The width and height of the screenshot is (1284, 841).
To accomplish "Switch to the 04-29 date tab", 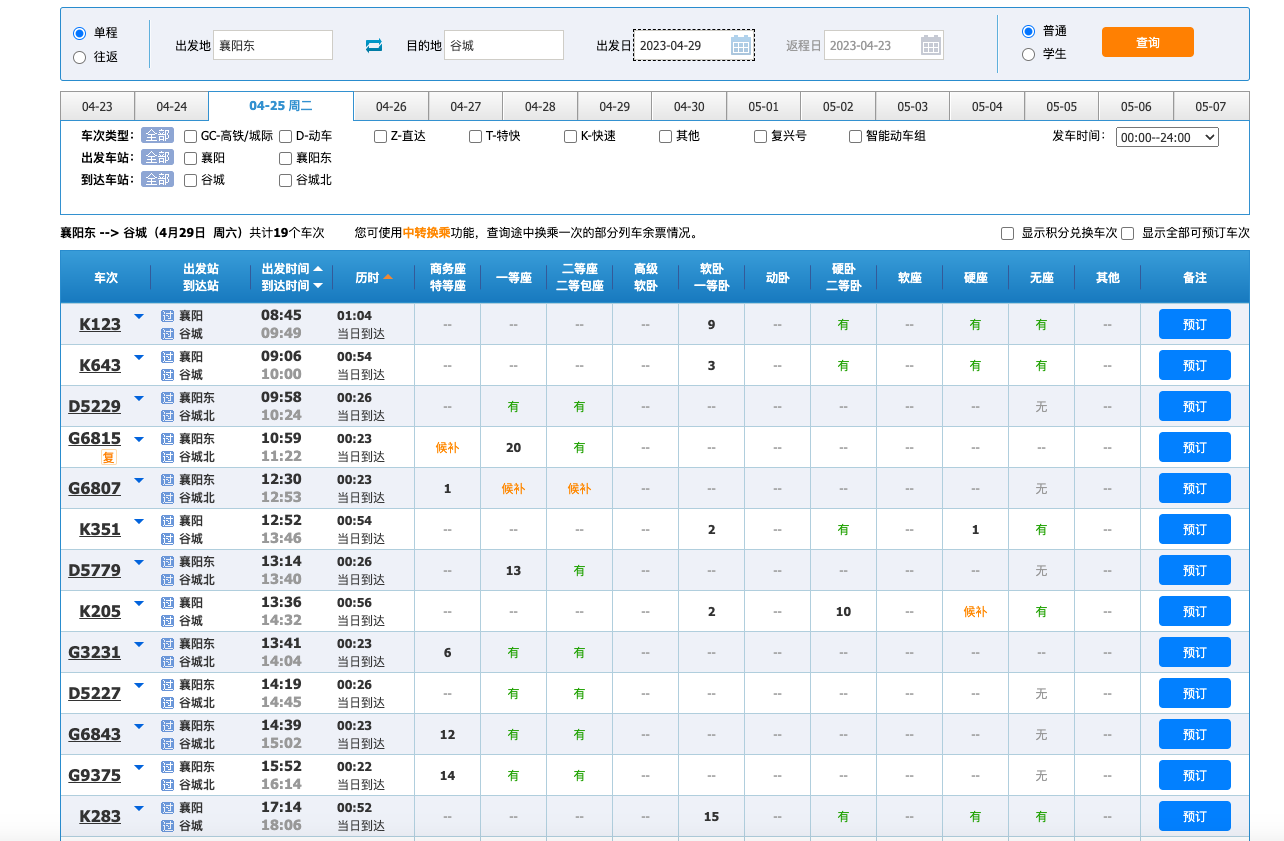I will (x=614, y=106).
